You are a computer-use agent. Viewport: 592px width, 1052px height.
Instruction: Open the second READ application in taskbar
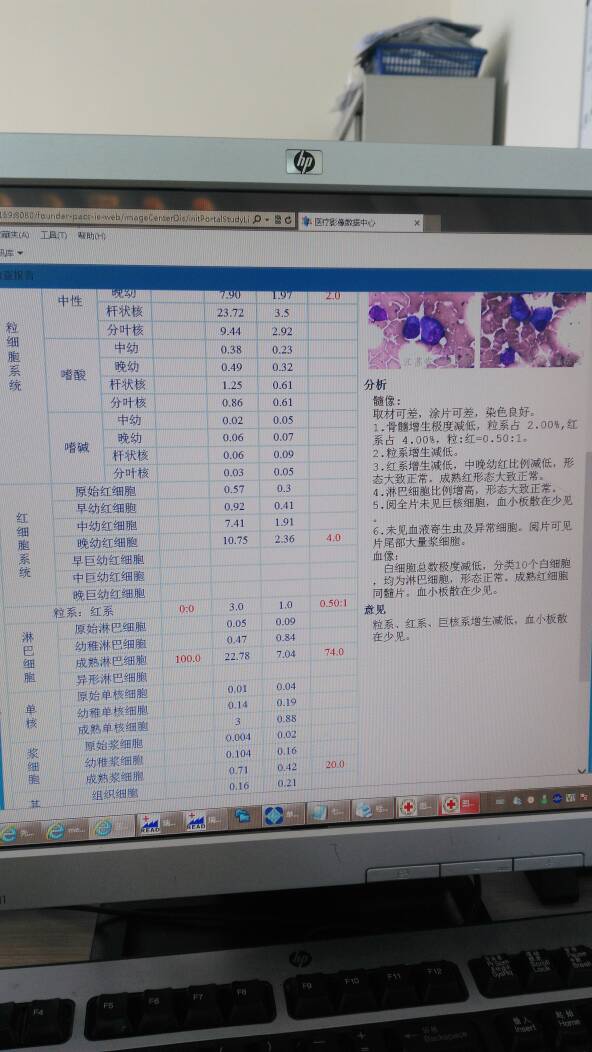pos(203,820)
